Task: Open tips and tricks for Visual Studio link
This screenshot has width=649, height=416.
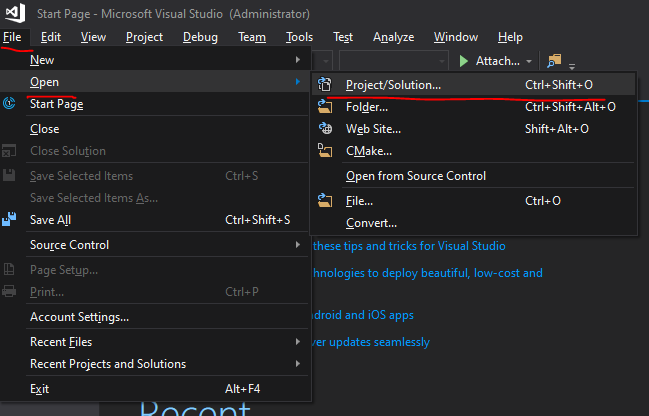Action: (x=409, y=246)
